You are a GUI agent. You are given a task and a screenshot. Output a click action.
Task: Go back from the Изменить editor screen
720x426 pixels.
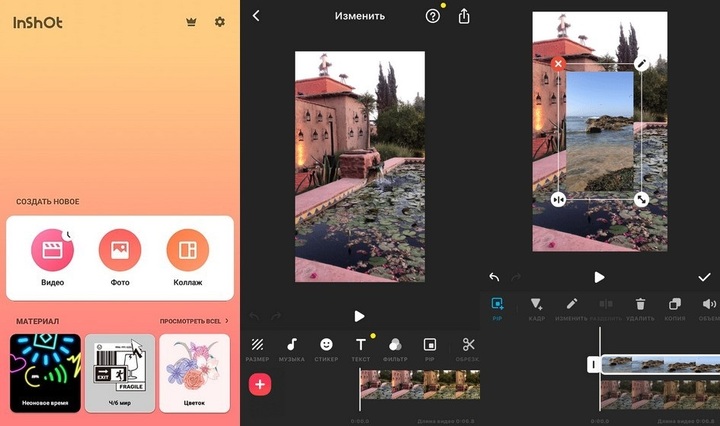tap(256, 16)
